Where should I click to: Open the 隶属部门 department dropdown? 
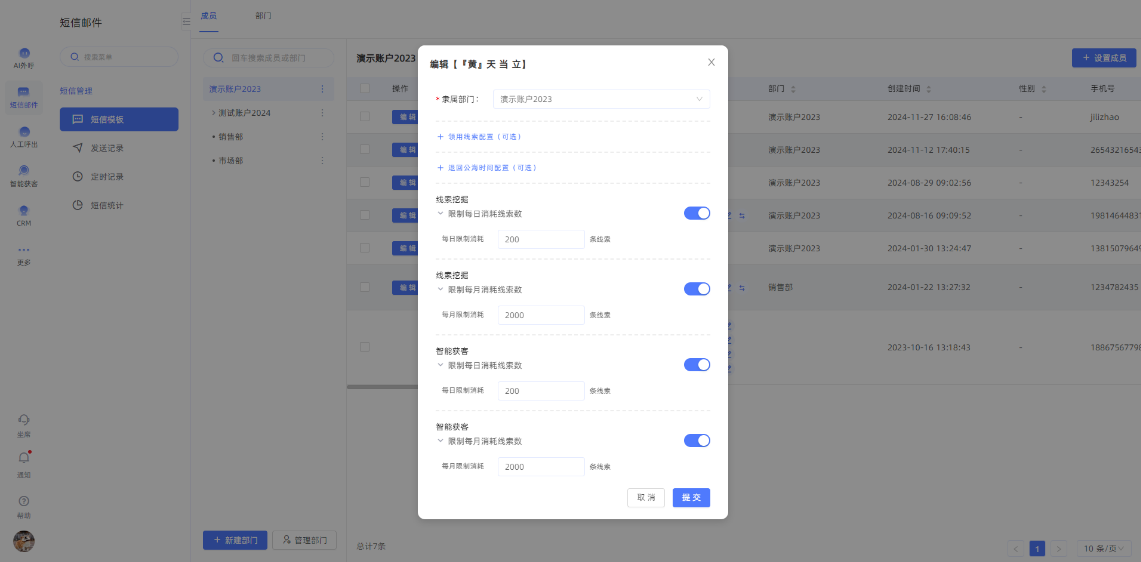601,99
